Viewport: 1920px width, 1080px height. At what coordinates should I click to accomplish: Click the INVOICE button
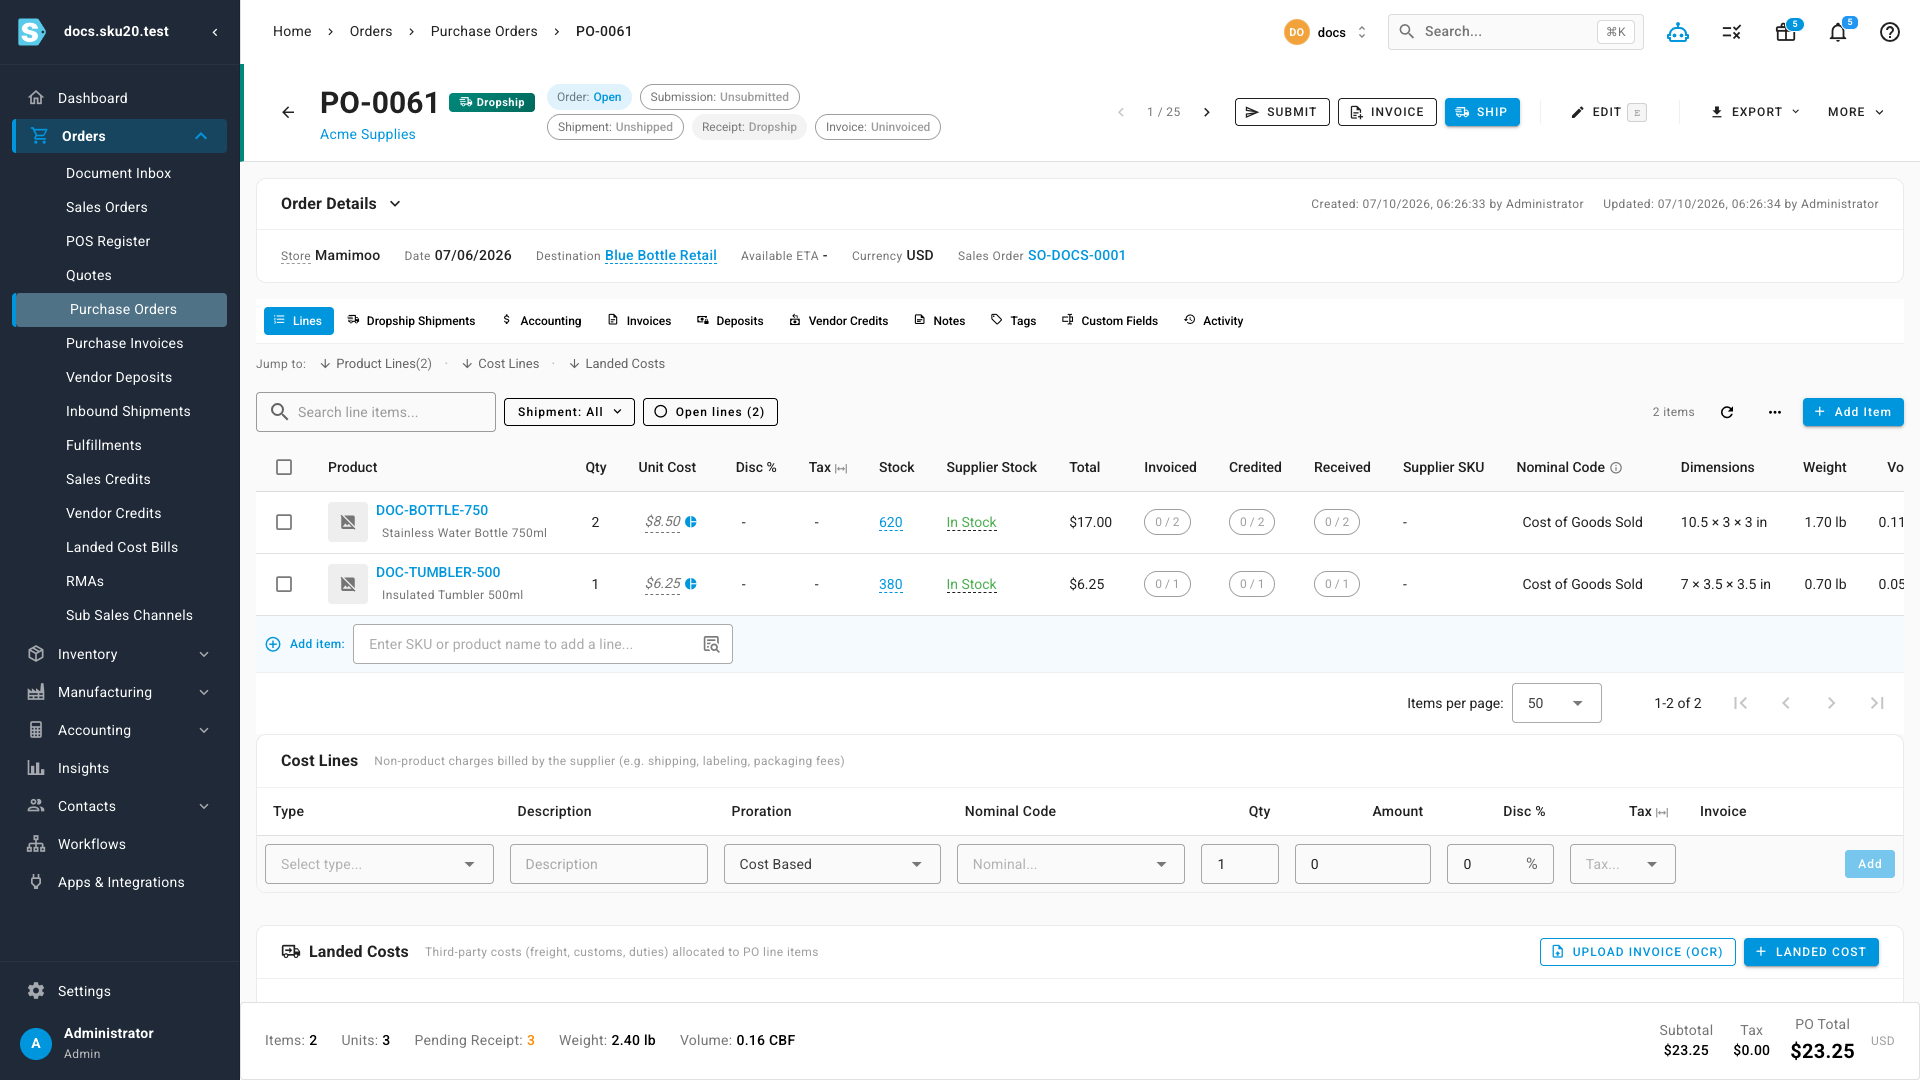[1387, 112]
